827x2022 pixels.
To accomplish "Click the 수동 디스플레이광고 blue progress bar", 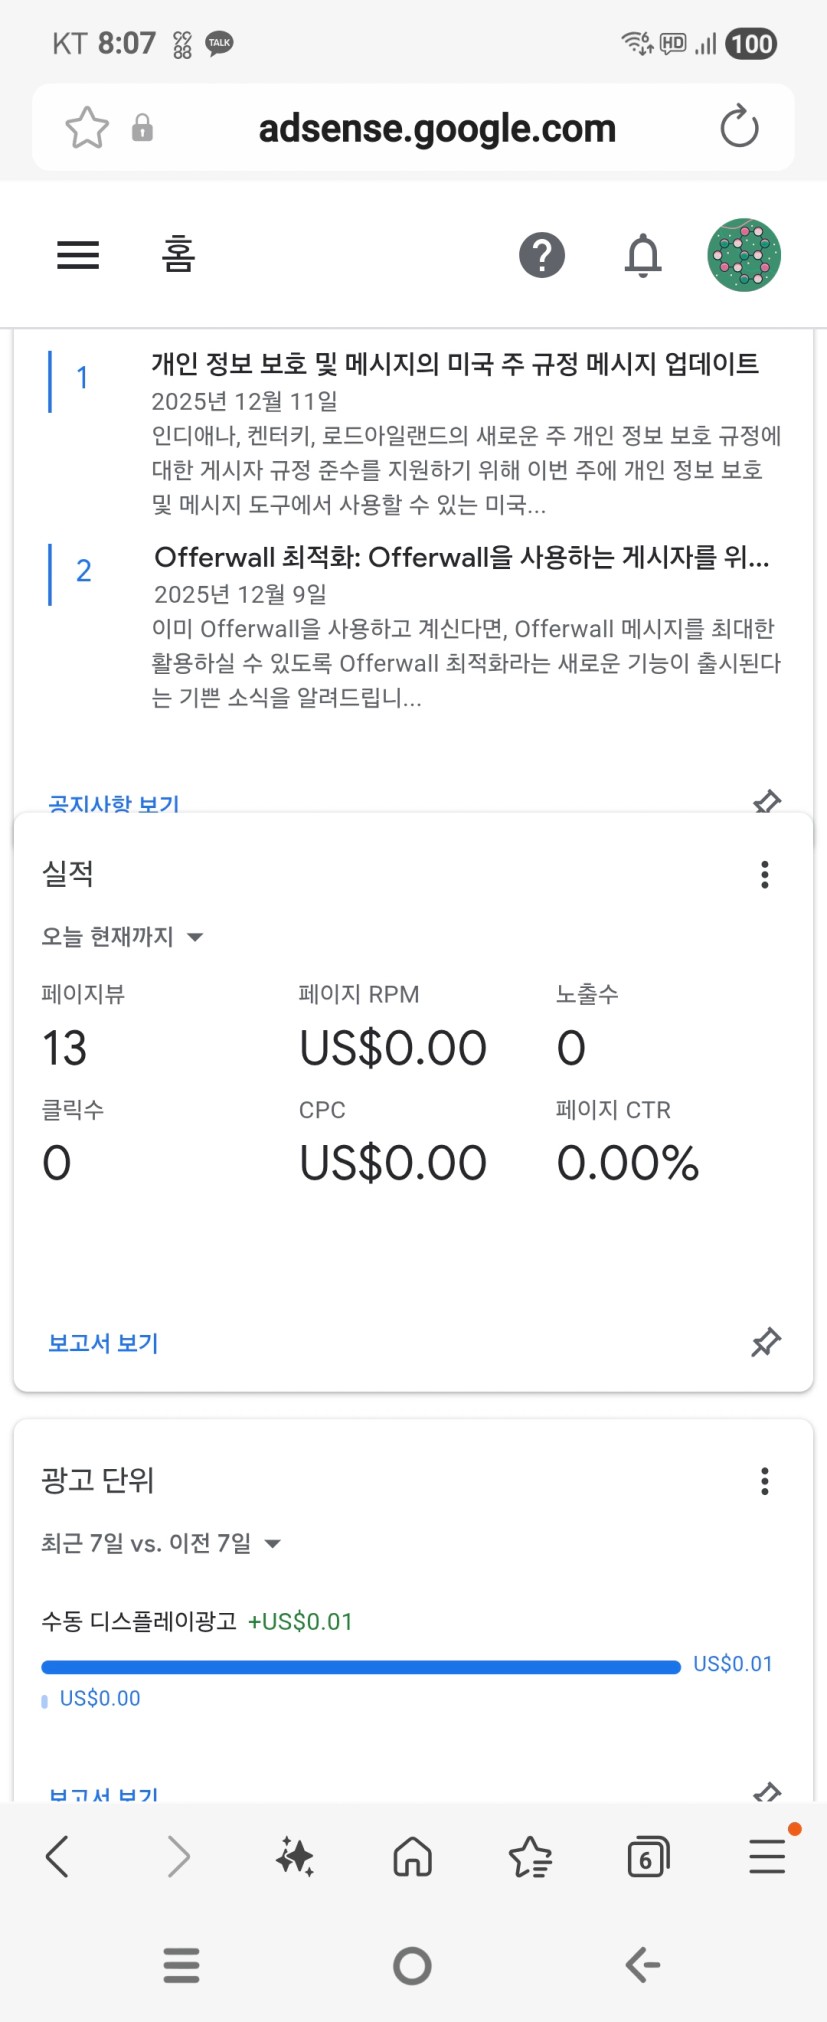I will [x=360, y=1667].
